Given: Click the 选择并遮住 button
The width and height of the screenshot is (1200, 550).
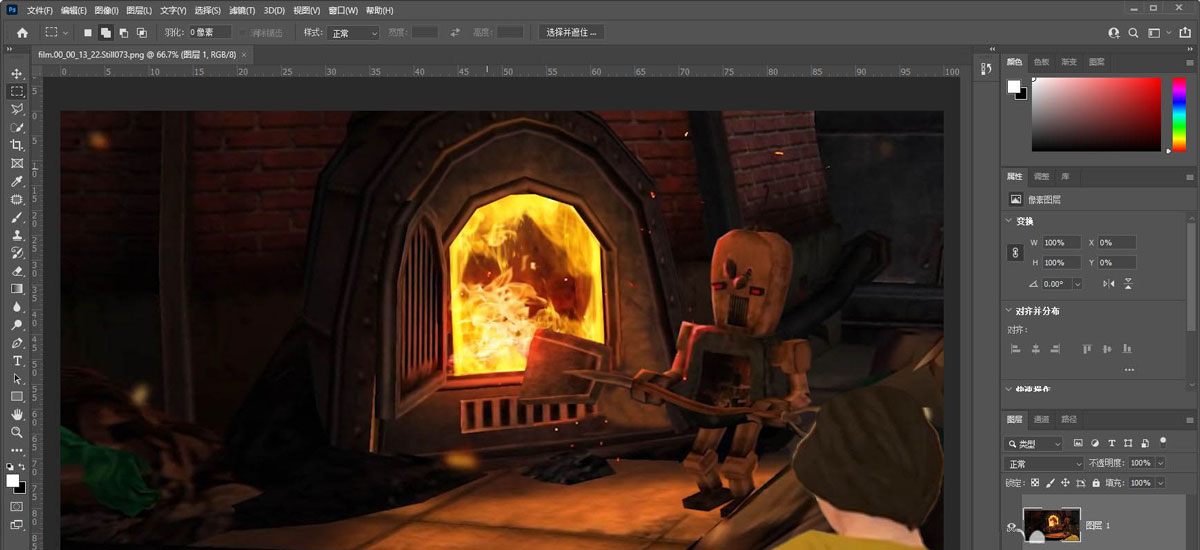Looking at the screenshot, I should click(x=572, y=33).
